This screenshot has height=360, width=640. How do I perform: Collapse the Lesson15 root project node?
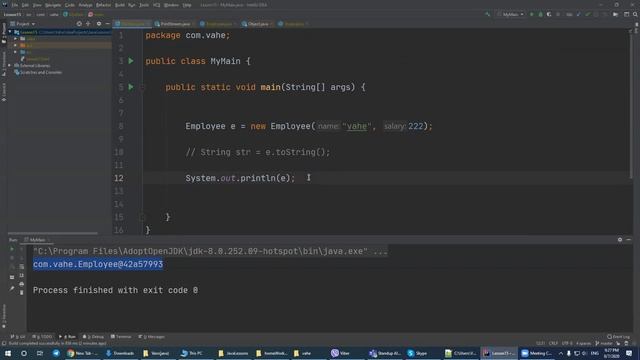(x=10, y=32)
